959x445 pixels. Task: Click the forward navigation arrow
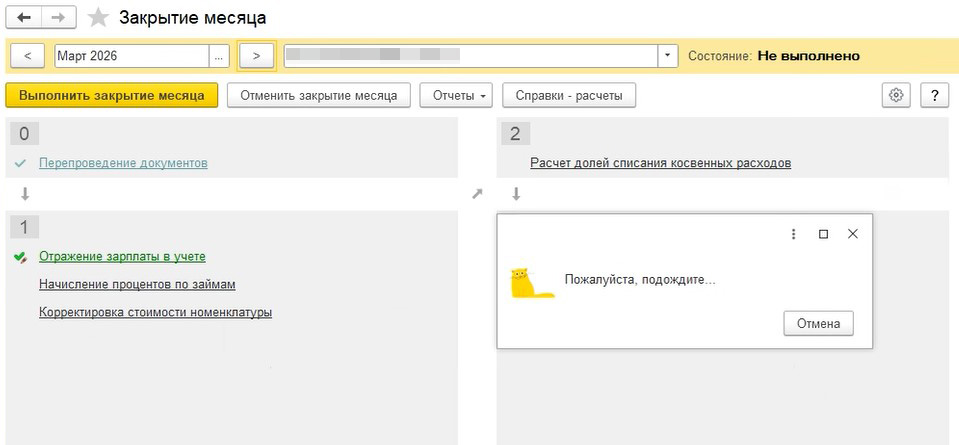pos(58,18)
